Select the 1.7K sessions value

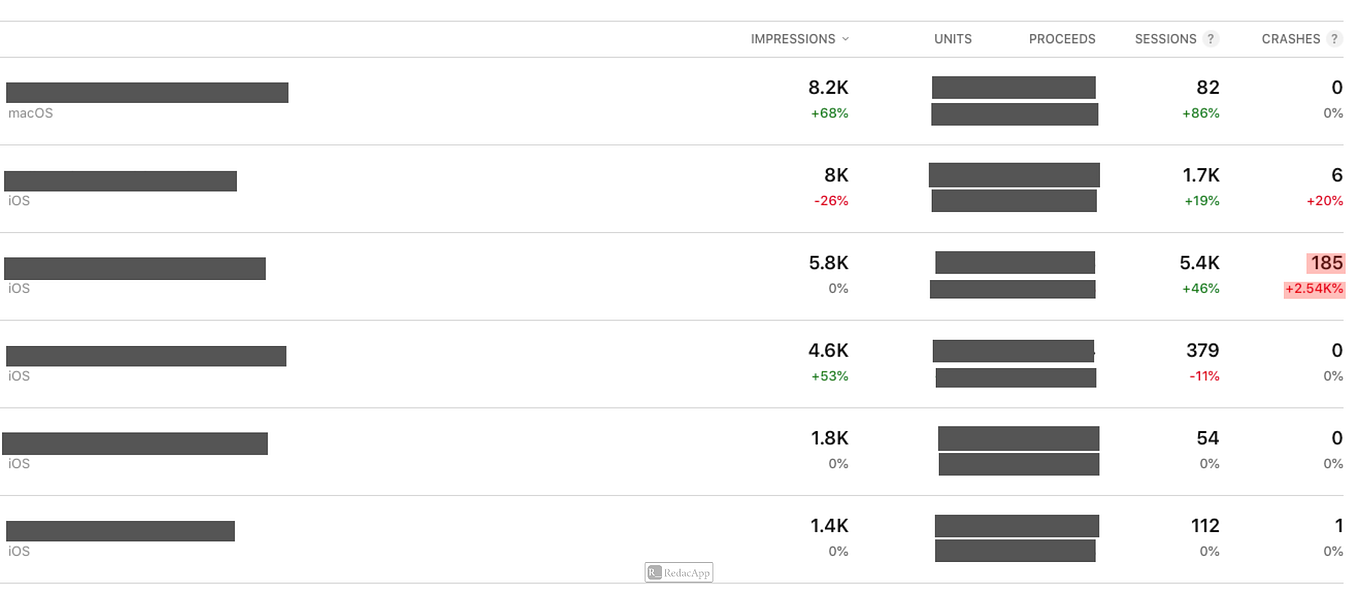tap(1201, 175)
